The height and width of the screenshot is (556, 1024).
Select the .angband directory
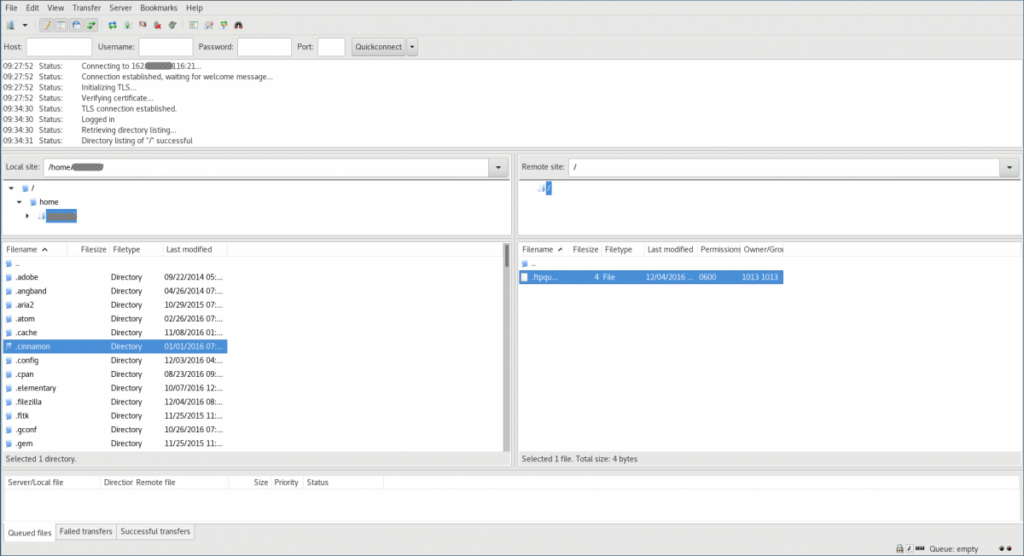pos(115,291)
